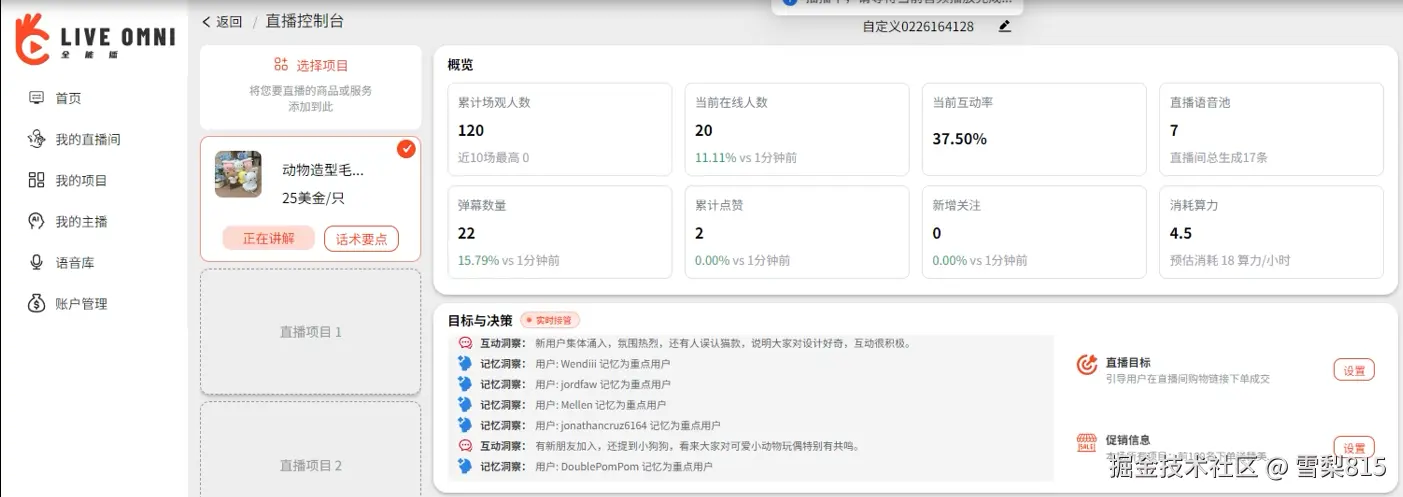
Task: Click the memory icon beside Wendiii entry
Action: pos(465,363)
